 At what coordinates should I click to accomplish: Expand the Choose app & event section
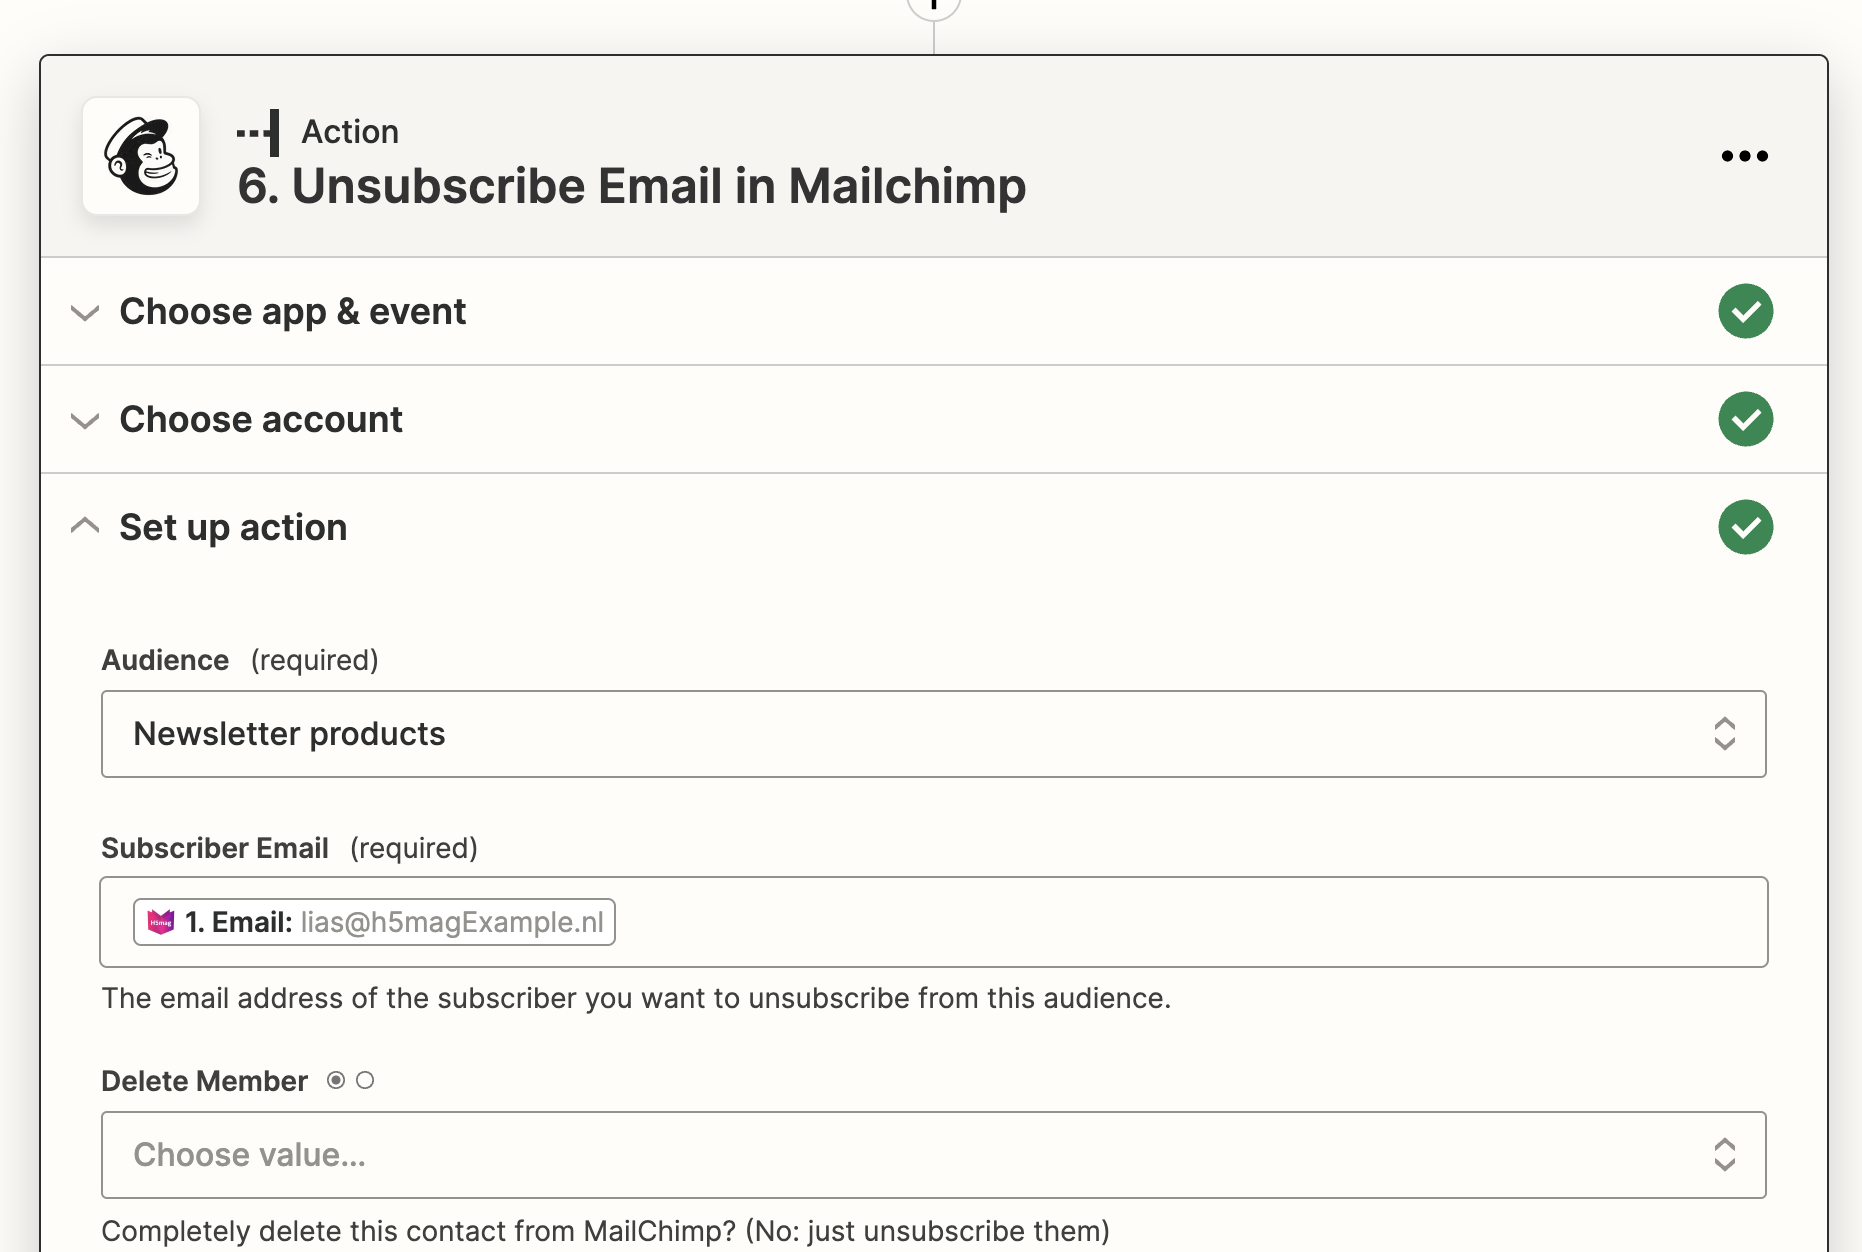pyautogui.click(x=86, y=313)
